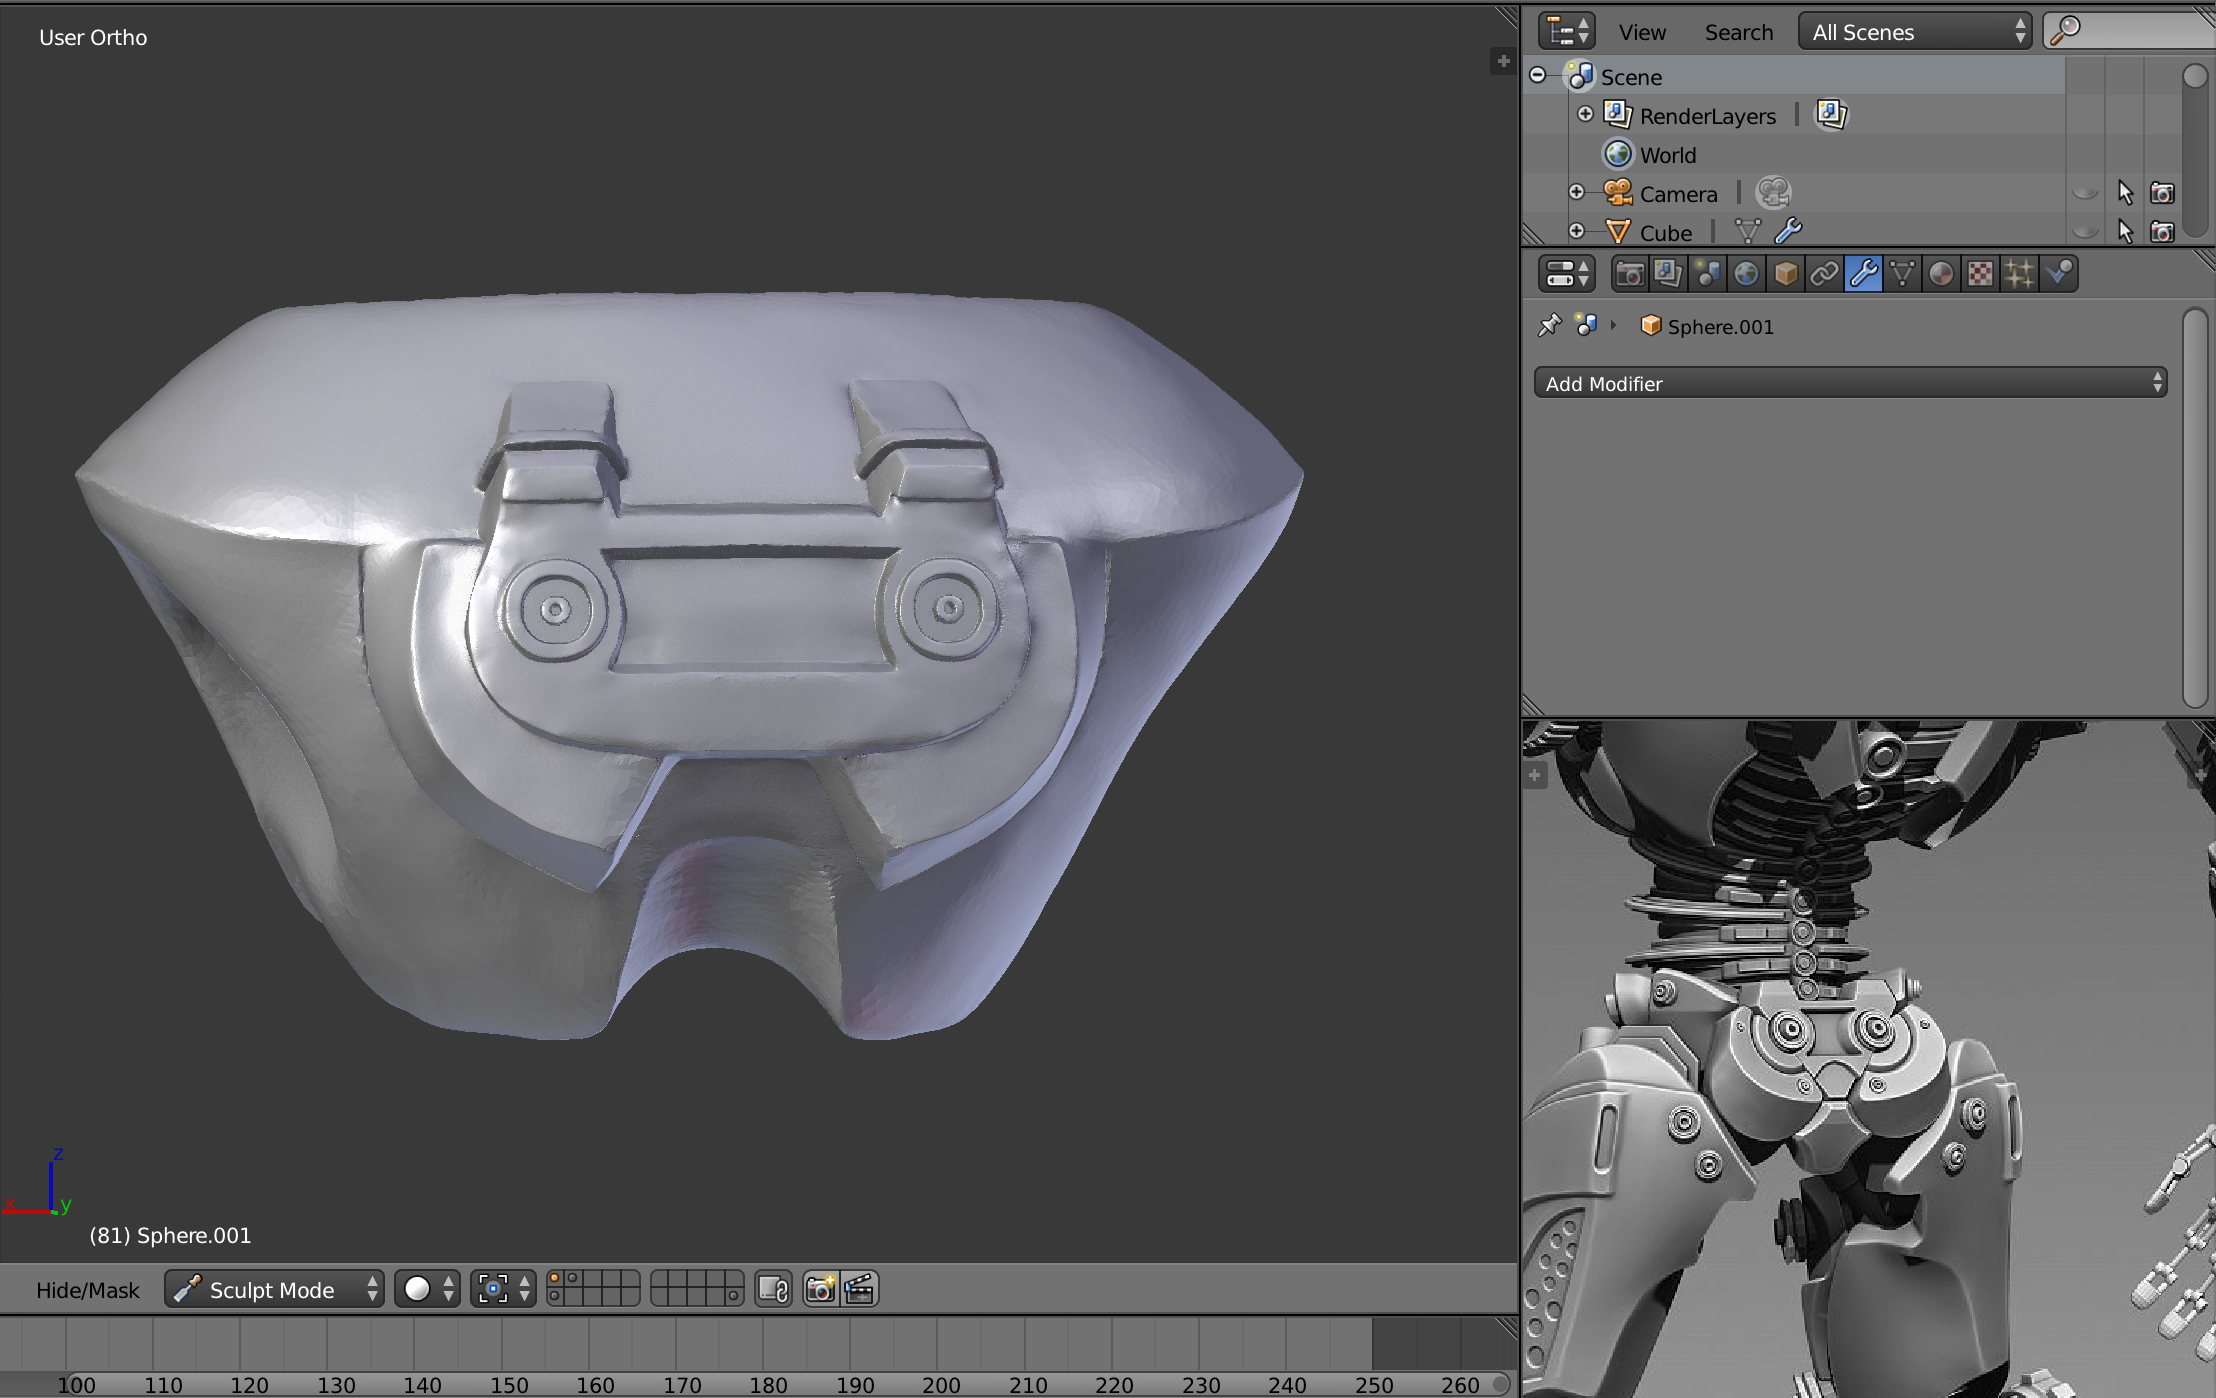
Task: Toggle lock layers to scene button
Action: 773,1289
